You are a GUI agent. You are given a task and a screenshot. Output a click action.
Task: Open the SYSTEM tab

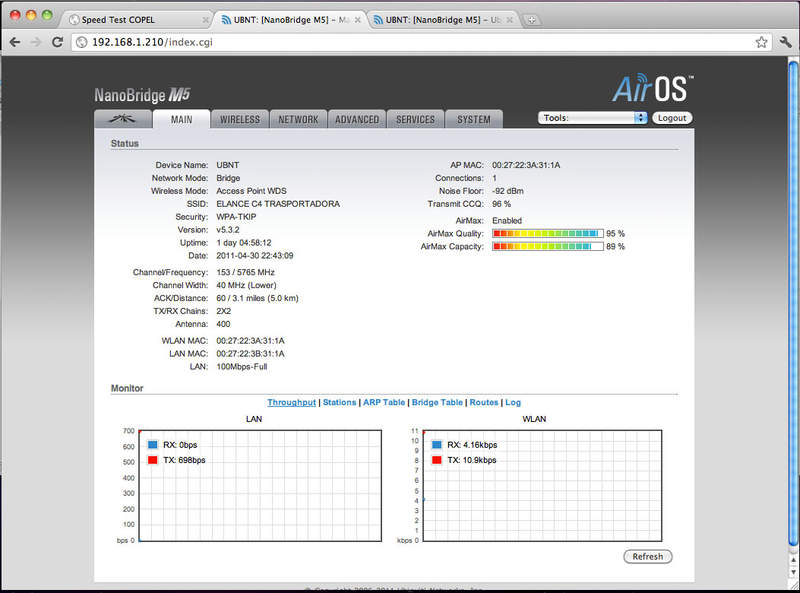[473, 119]
